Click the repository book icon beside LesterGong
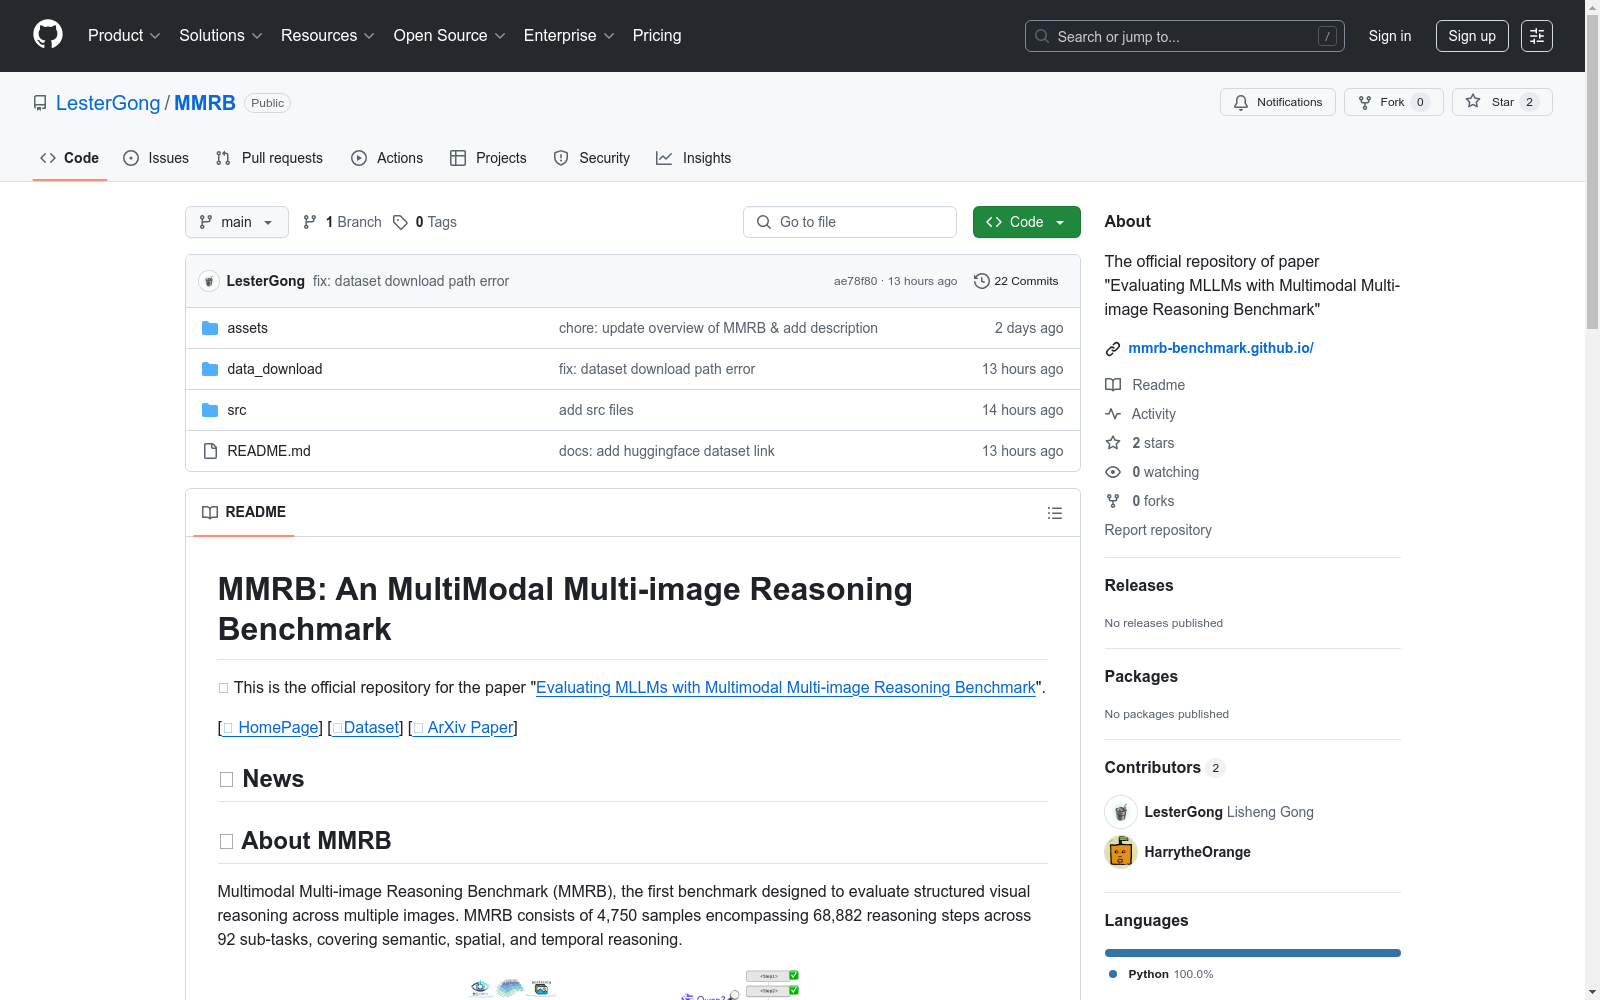Image resolution: width=1600 pixels, height=1000 pixels. (40, 103)
